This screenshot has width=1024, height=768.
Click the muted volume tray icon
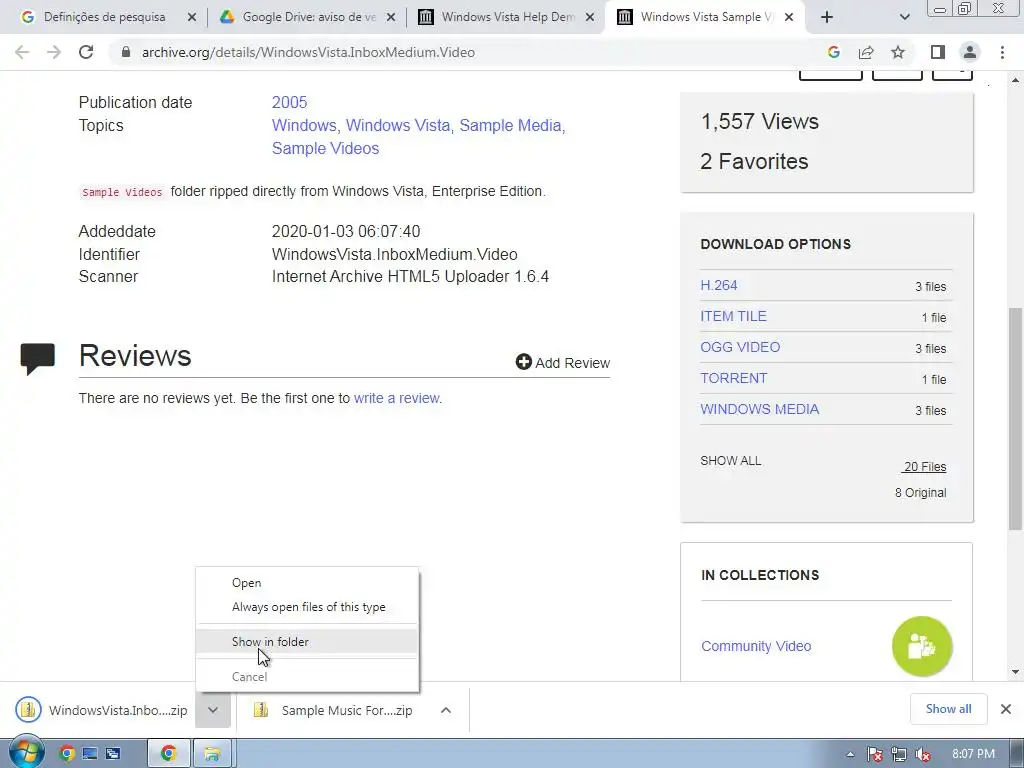[923, 754]
